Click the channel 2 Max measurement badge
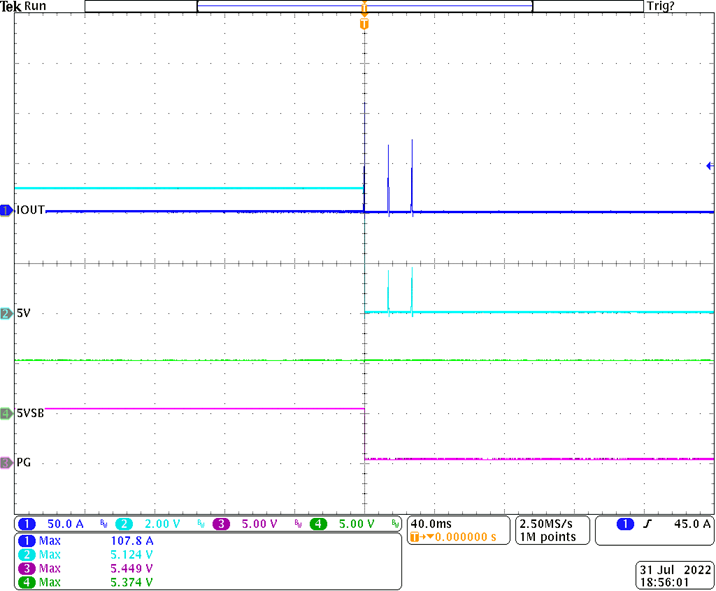Viewport: 716px width, 591px height. [27, 555]
